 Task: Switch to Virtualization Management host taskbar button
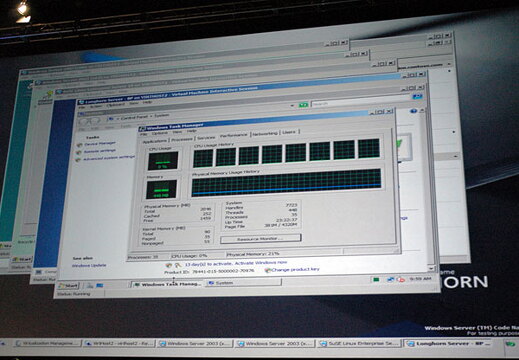(x=47, y=343)
